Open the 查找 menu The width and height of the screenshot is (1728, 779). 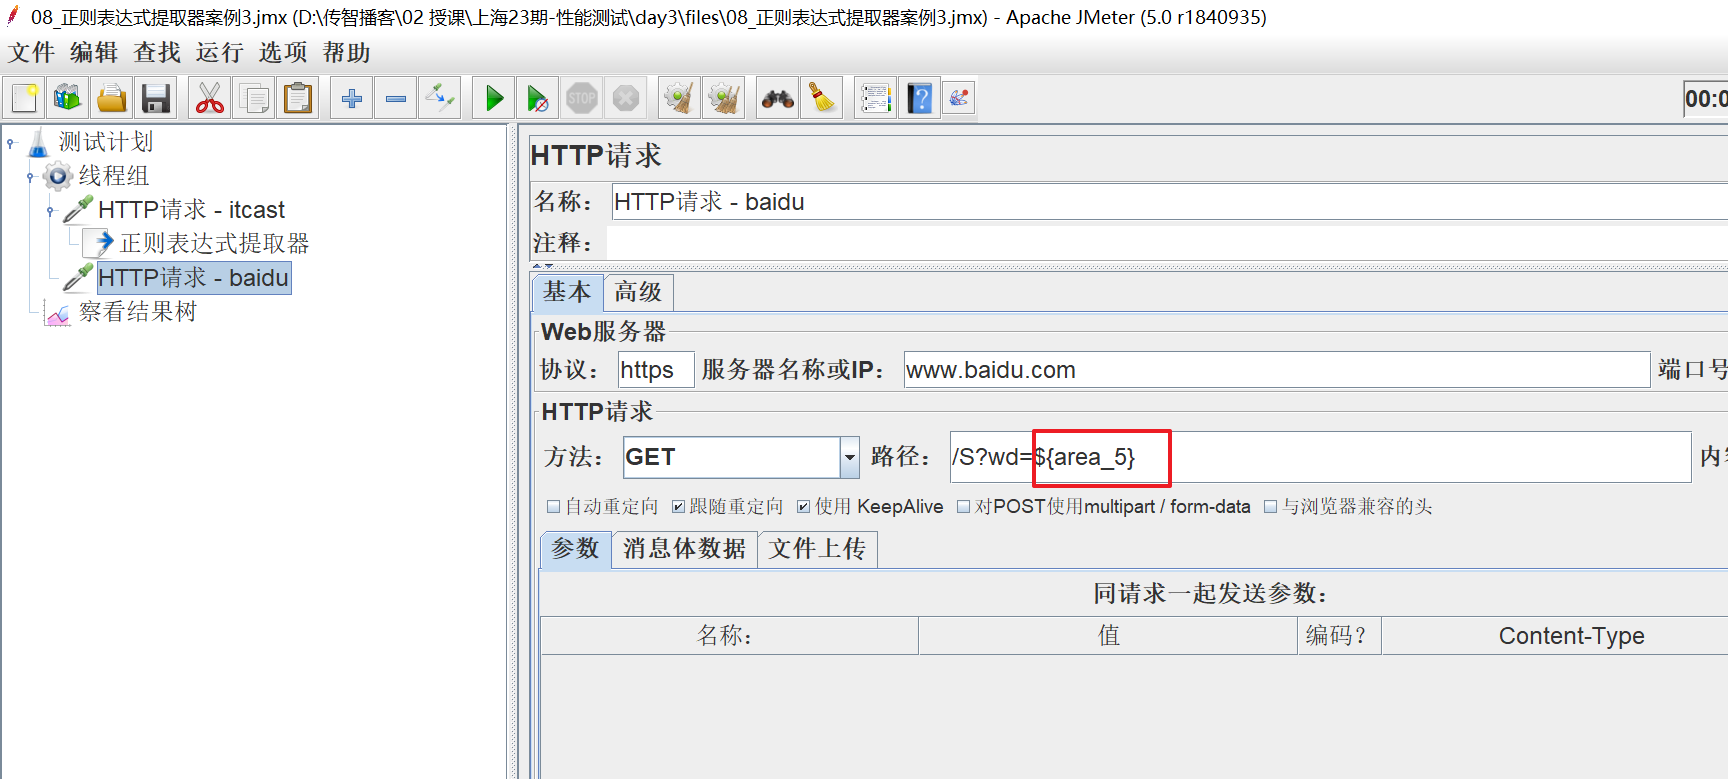157,52
